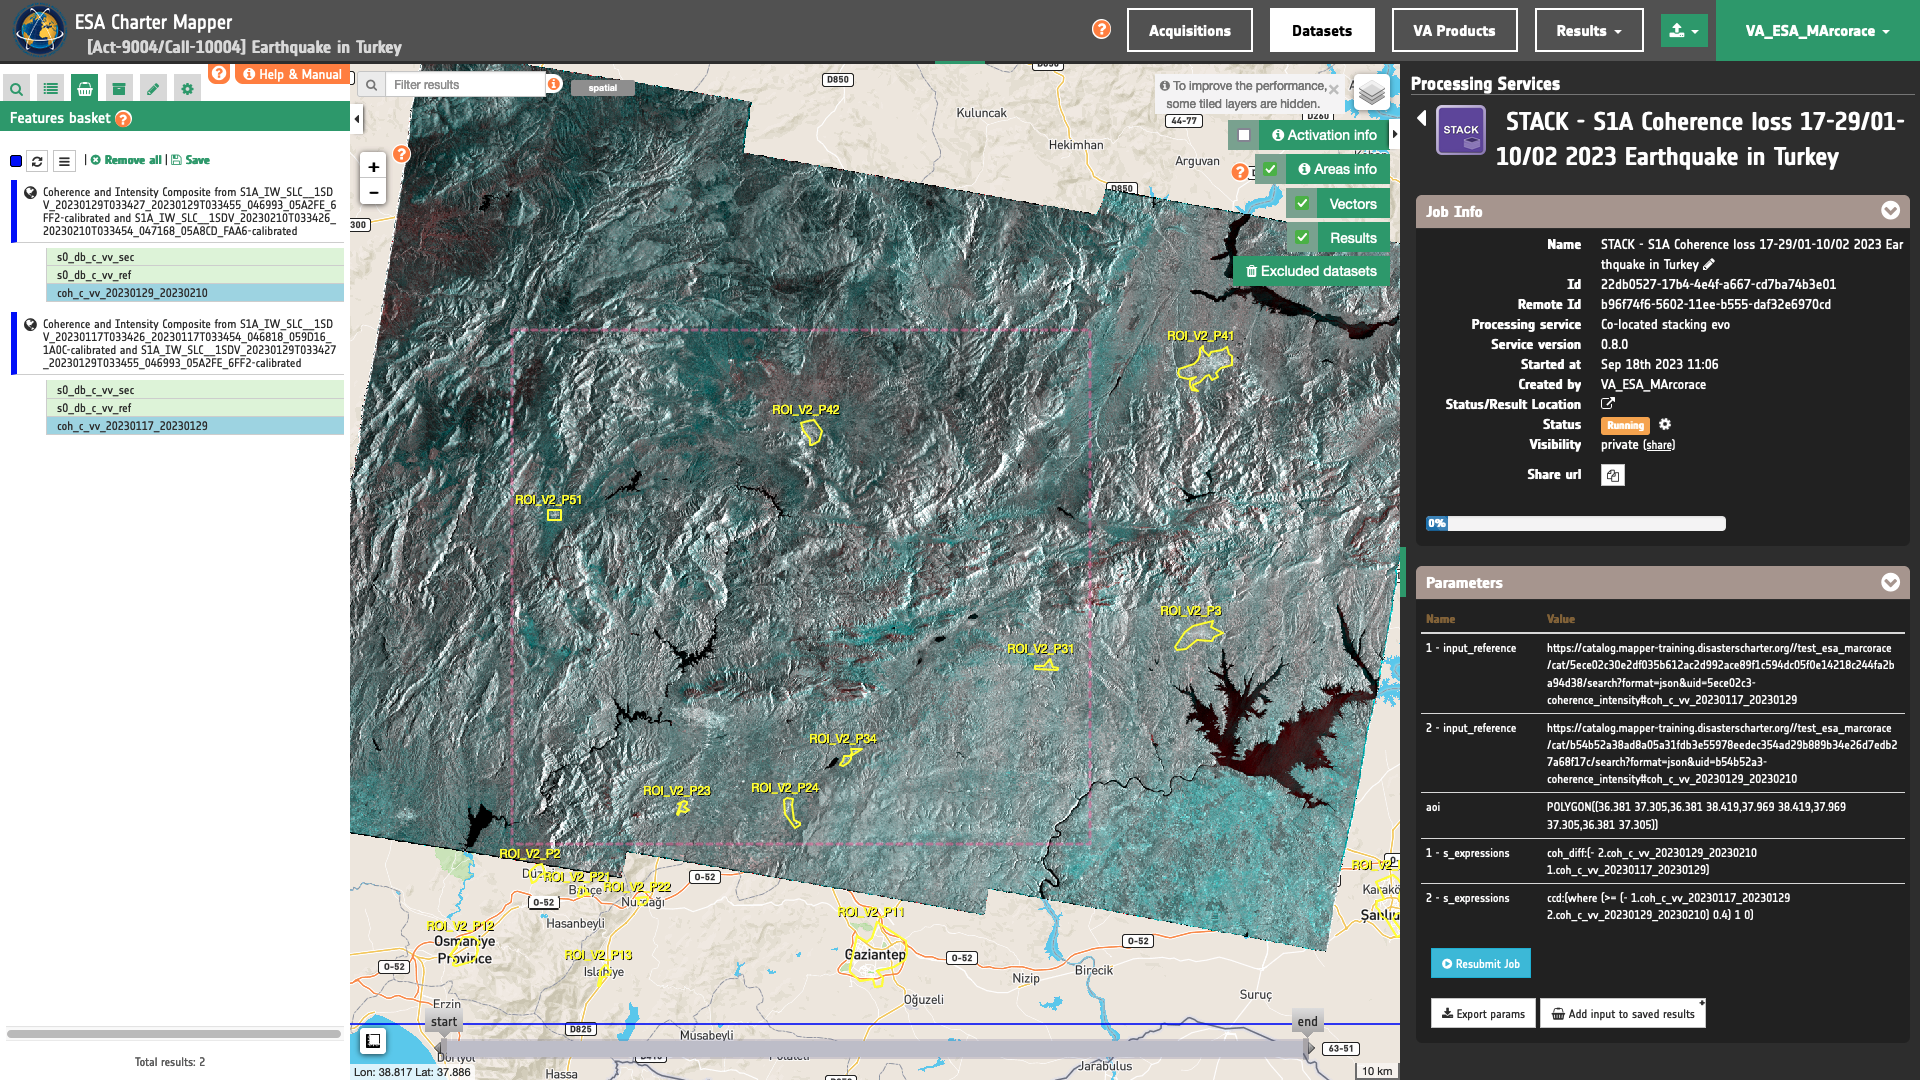Uncheck the Results layer checkbox
The image size is (1920, 1080).
click(x=1302, y=238)
